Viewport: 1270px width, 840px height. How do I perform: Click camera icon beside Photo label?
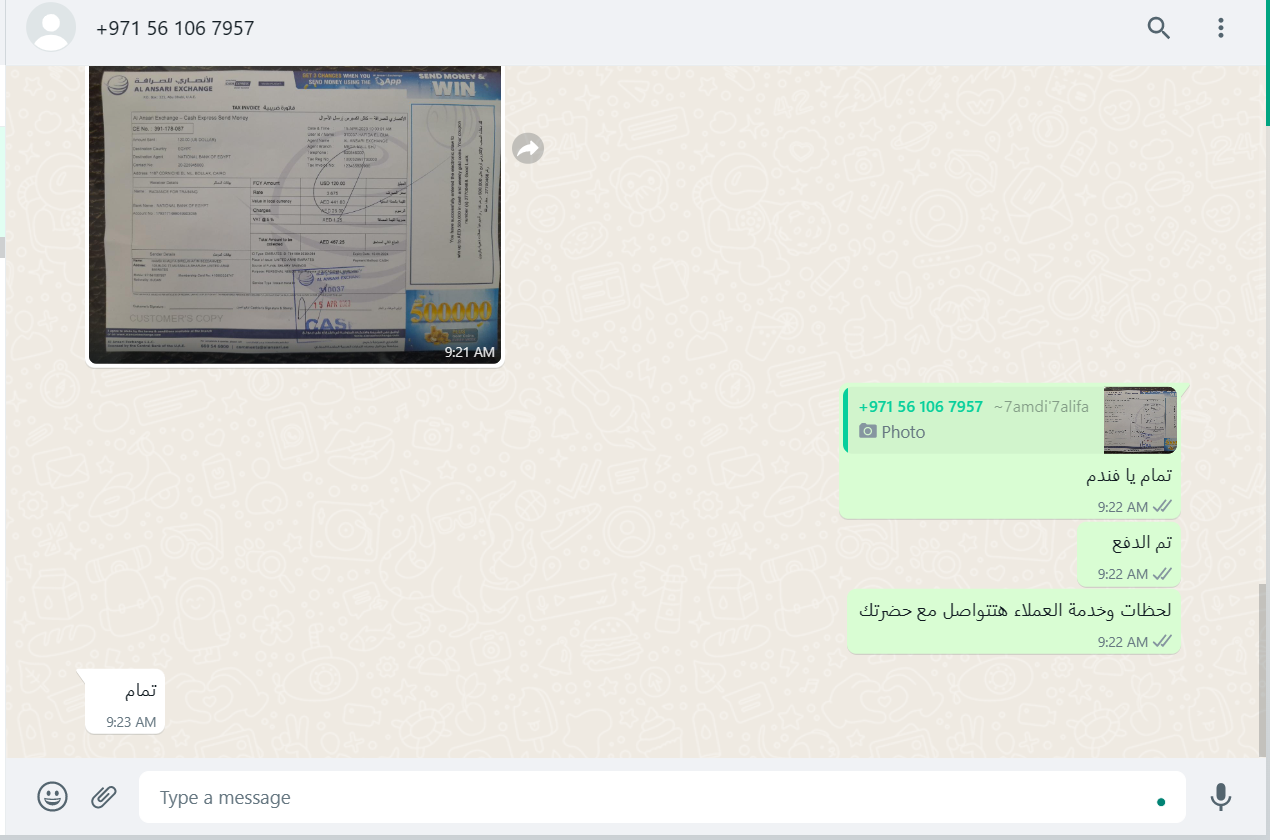click(868, 432)
